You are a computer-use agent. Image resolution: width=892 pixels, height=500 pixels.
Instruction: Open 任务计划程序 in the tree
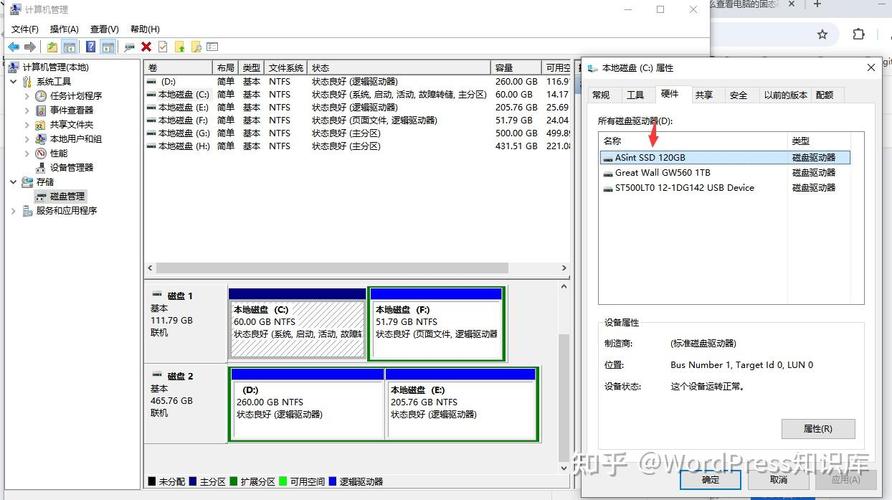point(75,96)
